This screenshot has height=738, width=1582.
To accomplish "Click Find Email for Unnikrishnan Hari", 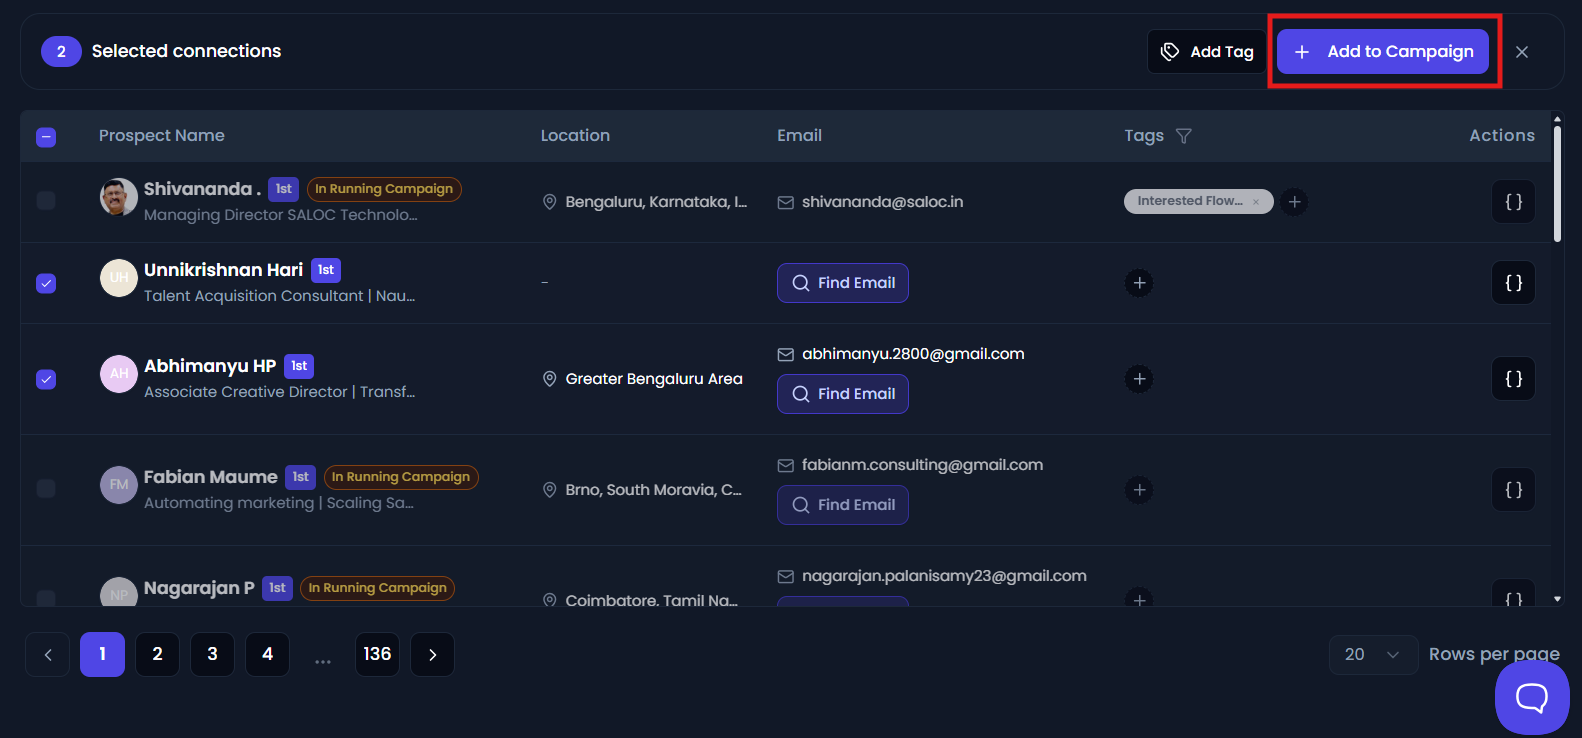I will pos(843,283).
